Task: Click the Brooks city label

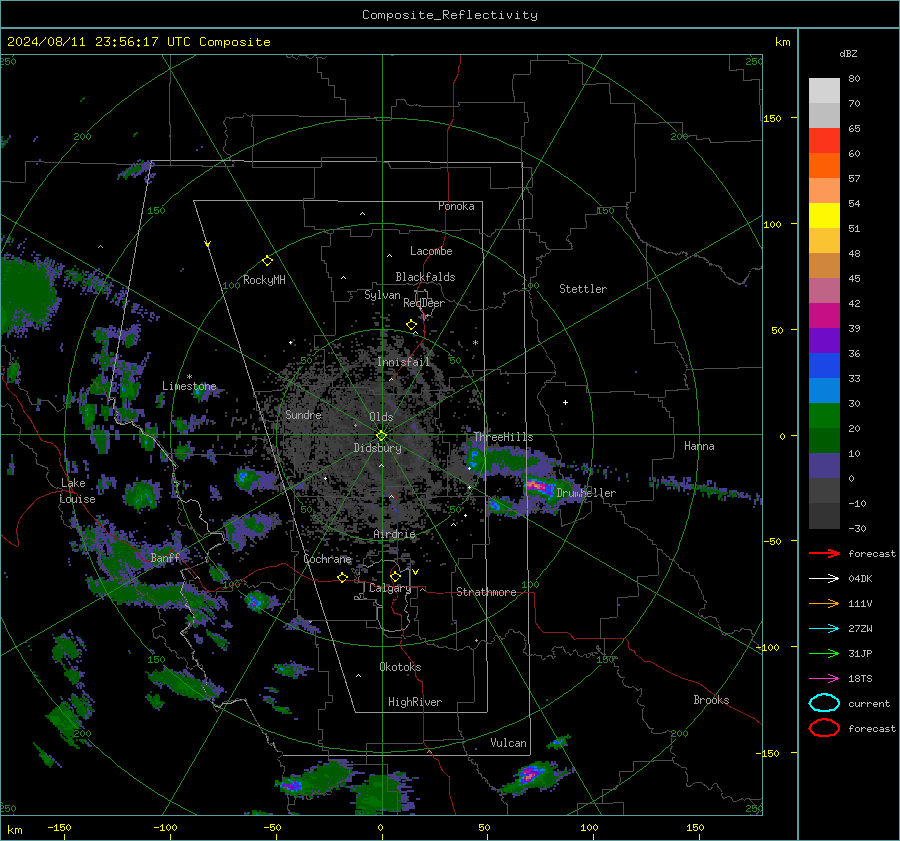Action: click(x=711, y=700)
